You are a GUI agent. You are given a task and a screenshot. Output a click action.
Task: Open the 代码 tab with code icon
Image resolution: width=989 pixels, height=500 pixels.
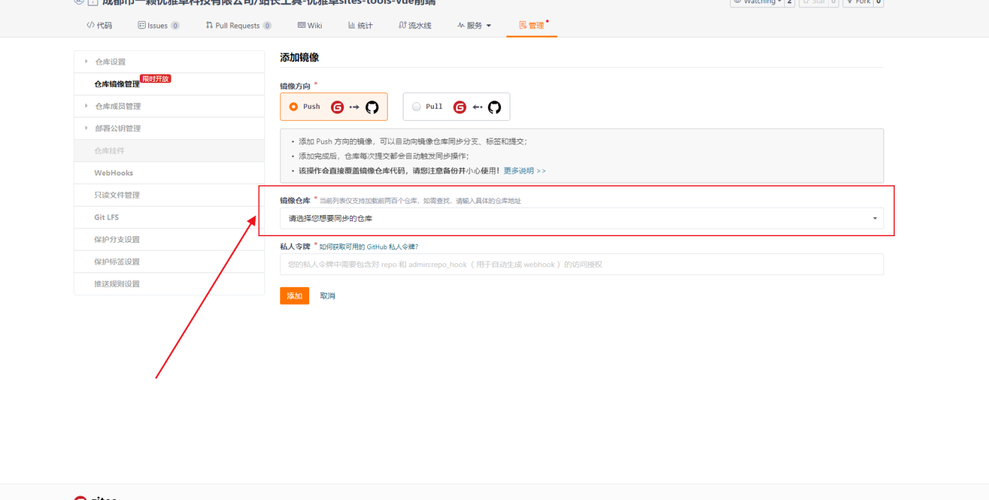tap(99, 26)
